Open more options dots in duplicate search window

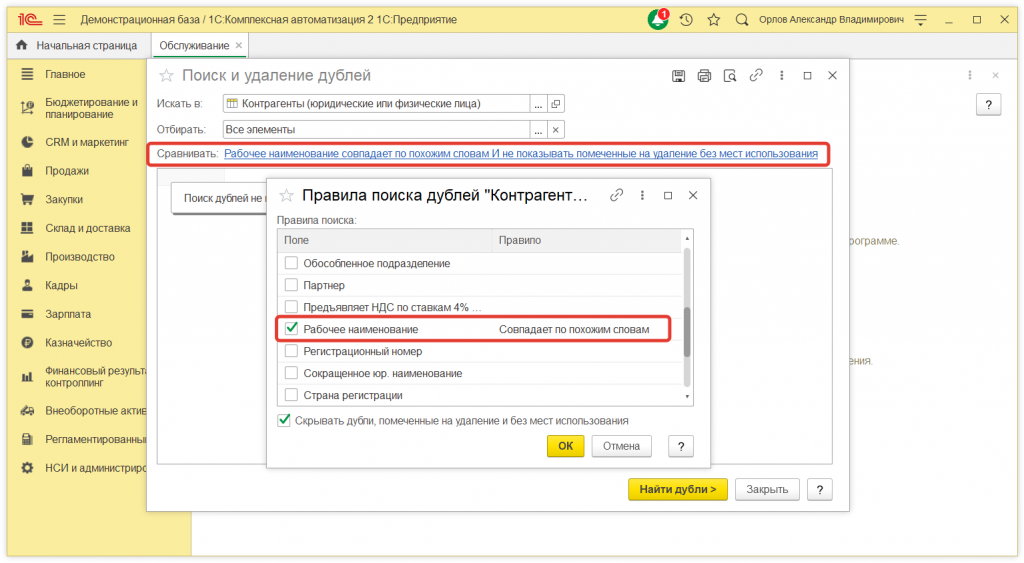click(782, 76)
